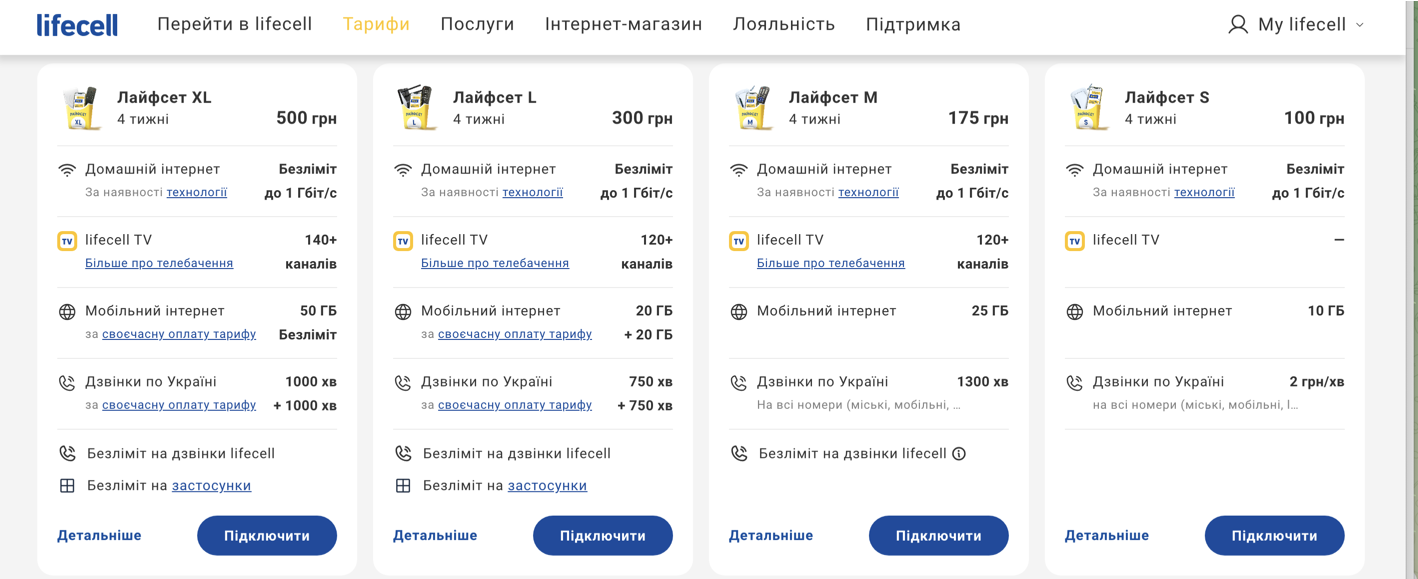Click the globe icon in Лайфсет M card
Viewport: 1418px width, 579px height.
[739, 312]
